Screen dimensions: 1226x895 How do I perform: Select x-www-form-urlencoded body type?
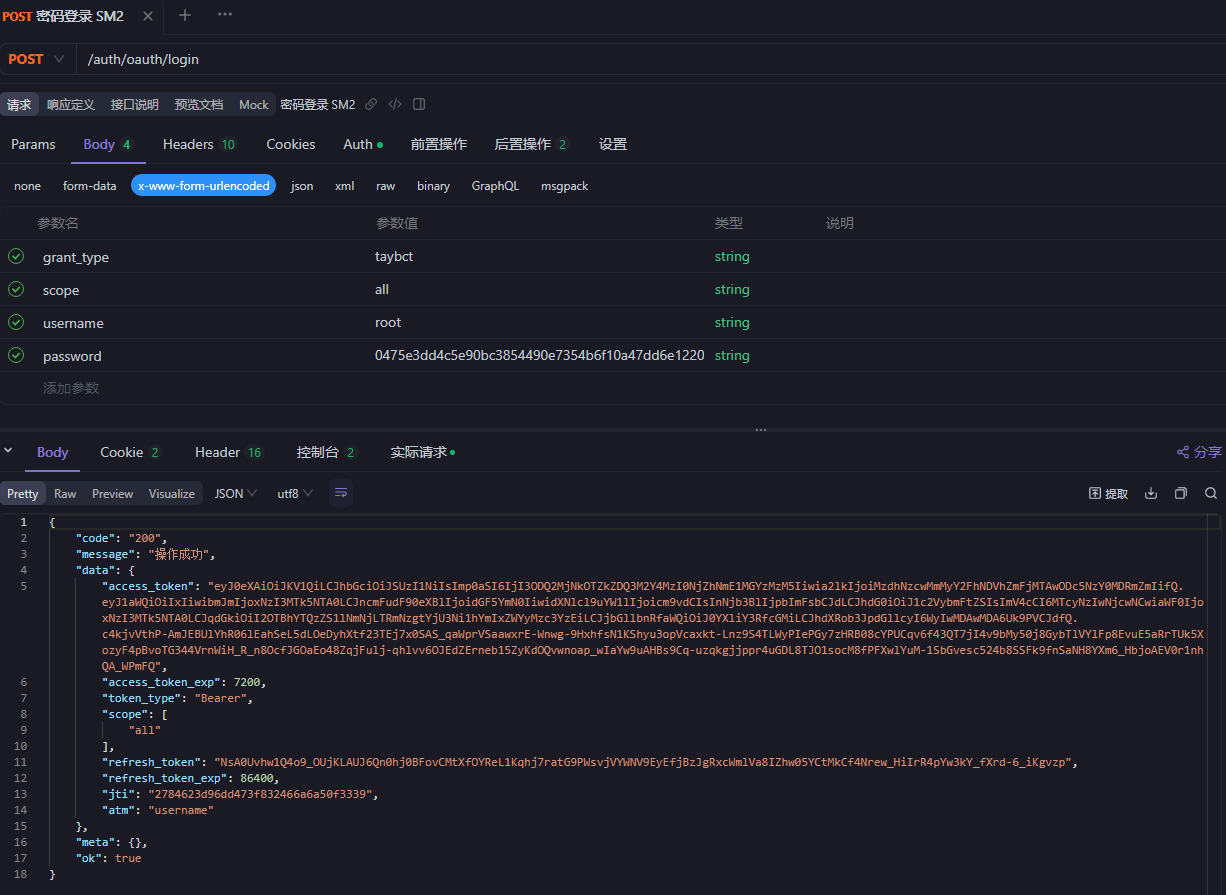click(x=203, y=186)
